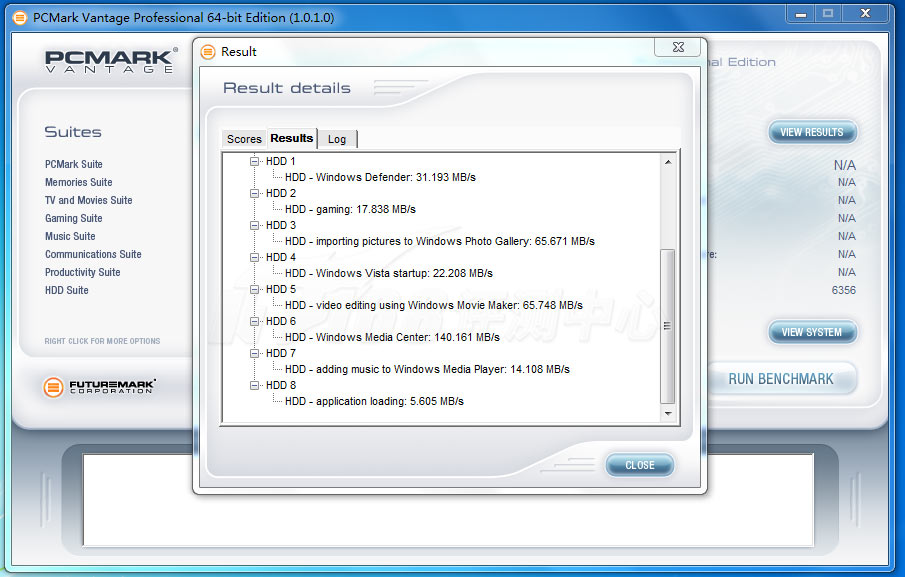Select the Results tab

(292, 138)
